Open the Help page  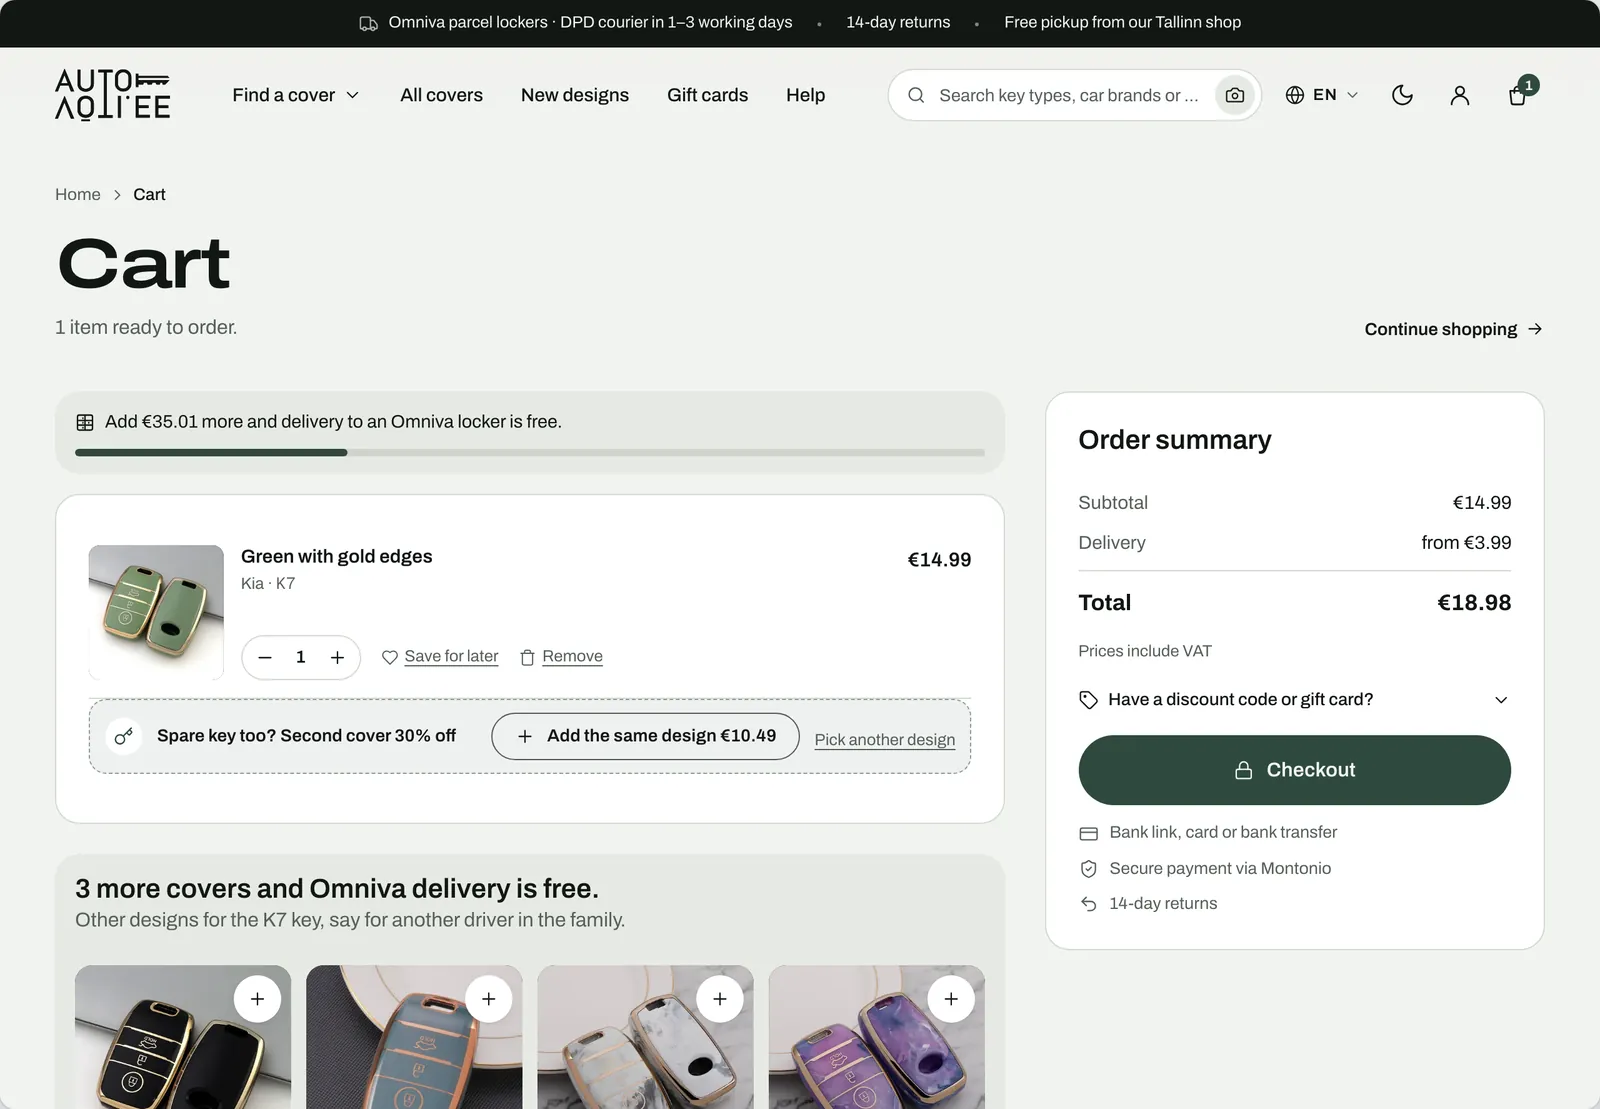pyautogui.click(x=805, y=95)
